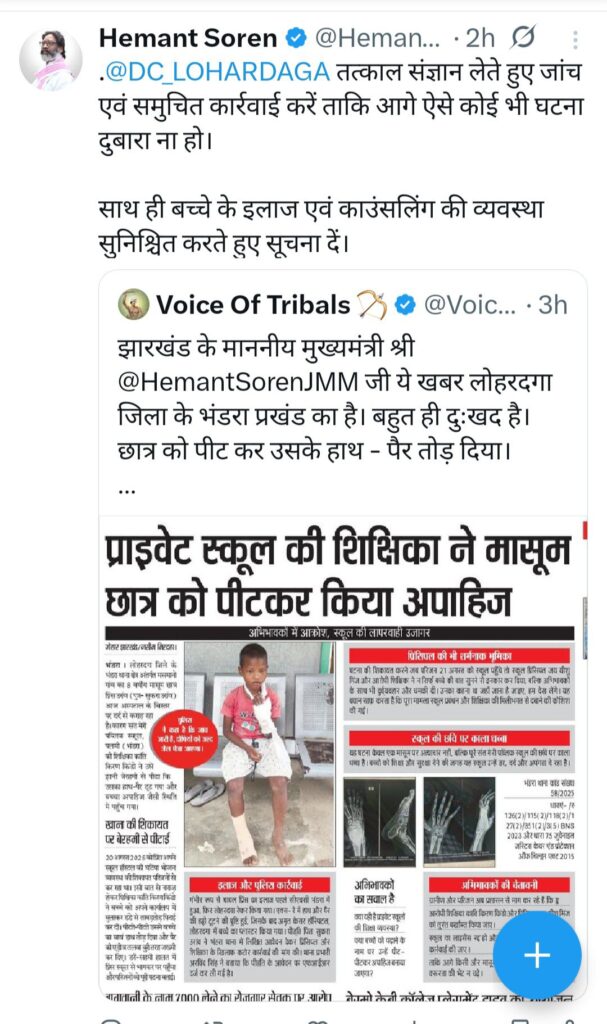The image size is (607, 1024).
Task: Open the three-dot more options menu
Action: (575, 40)
